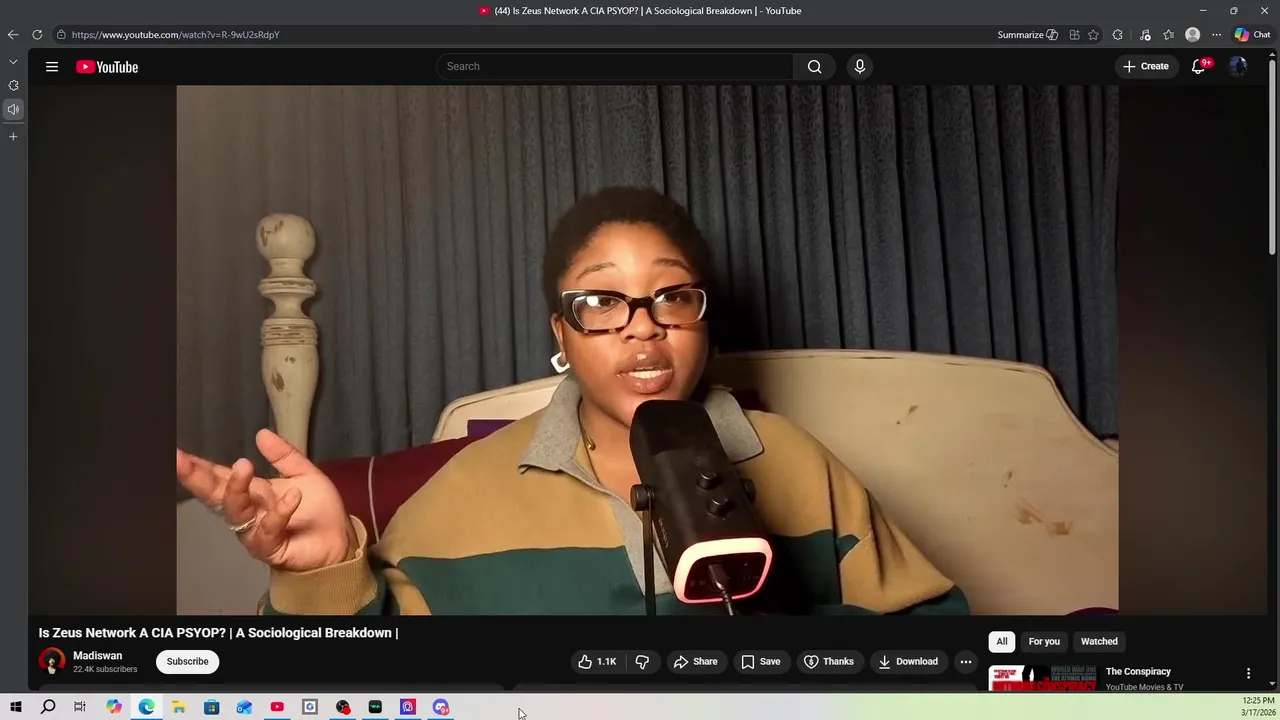Select the For you filter chip

(x=1044, y=642)
